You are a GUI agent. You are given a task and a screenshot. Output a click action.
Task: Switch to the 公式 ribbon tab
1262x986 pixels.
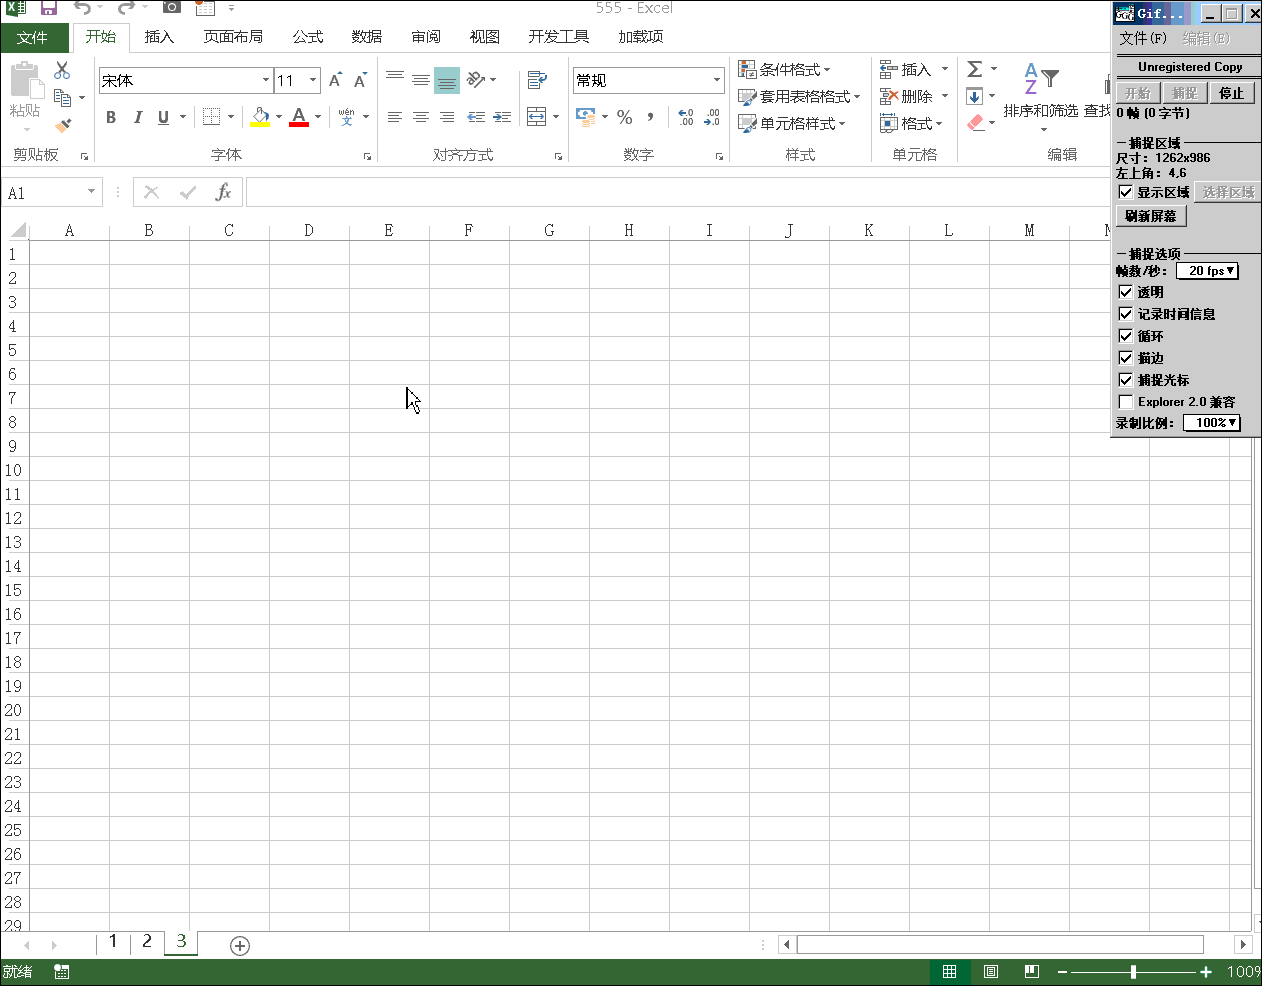coord(307,37)
